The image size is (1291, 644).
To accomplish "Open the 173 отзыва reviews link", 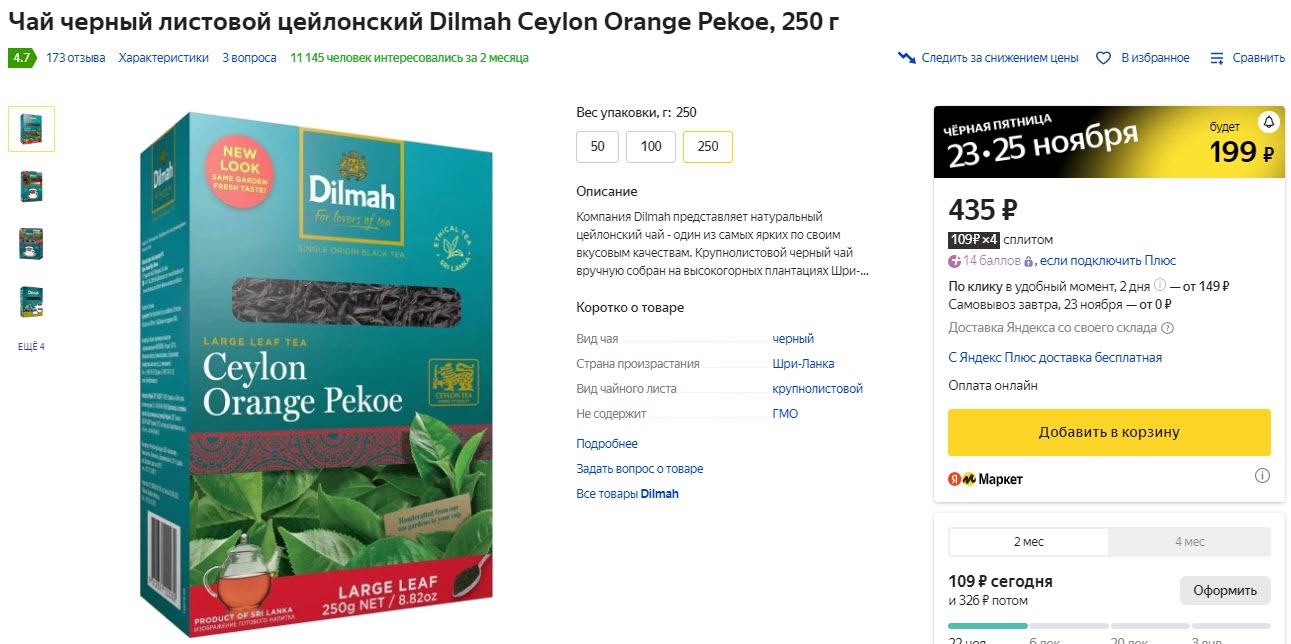I will tap(76, 58).
